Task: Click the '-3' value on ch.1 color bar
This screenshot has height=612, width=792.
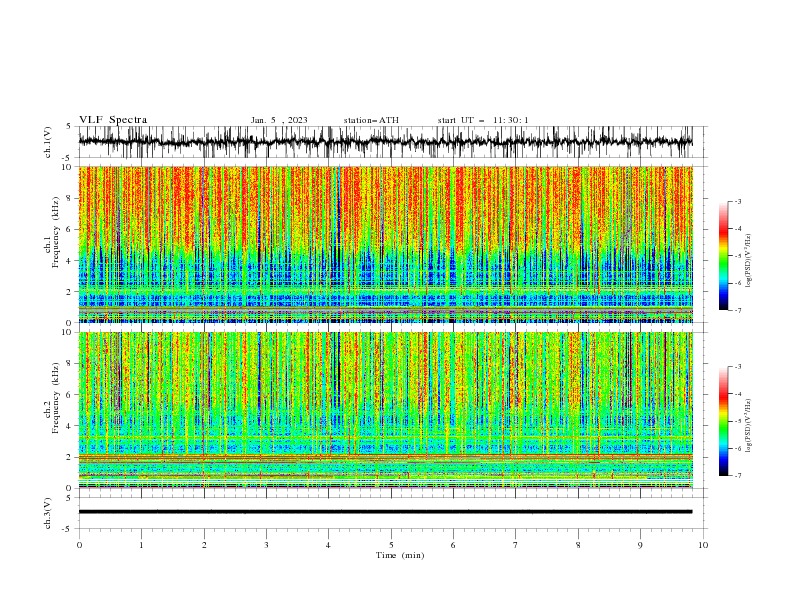Action: [737, 201]
